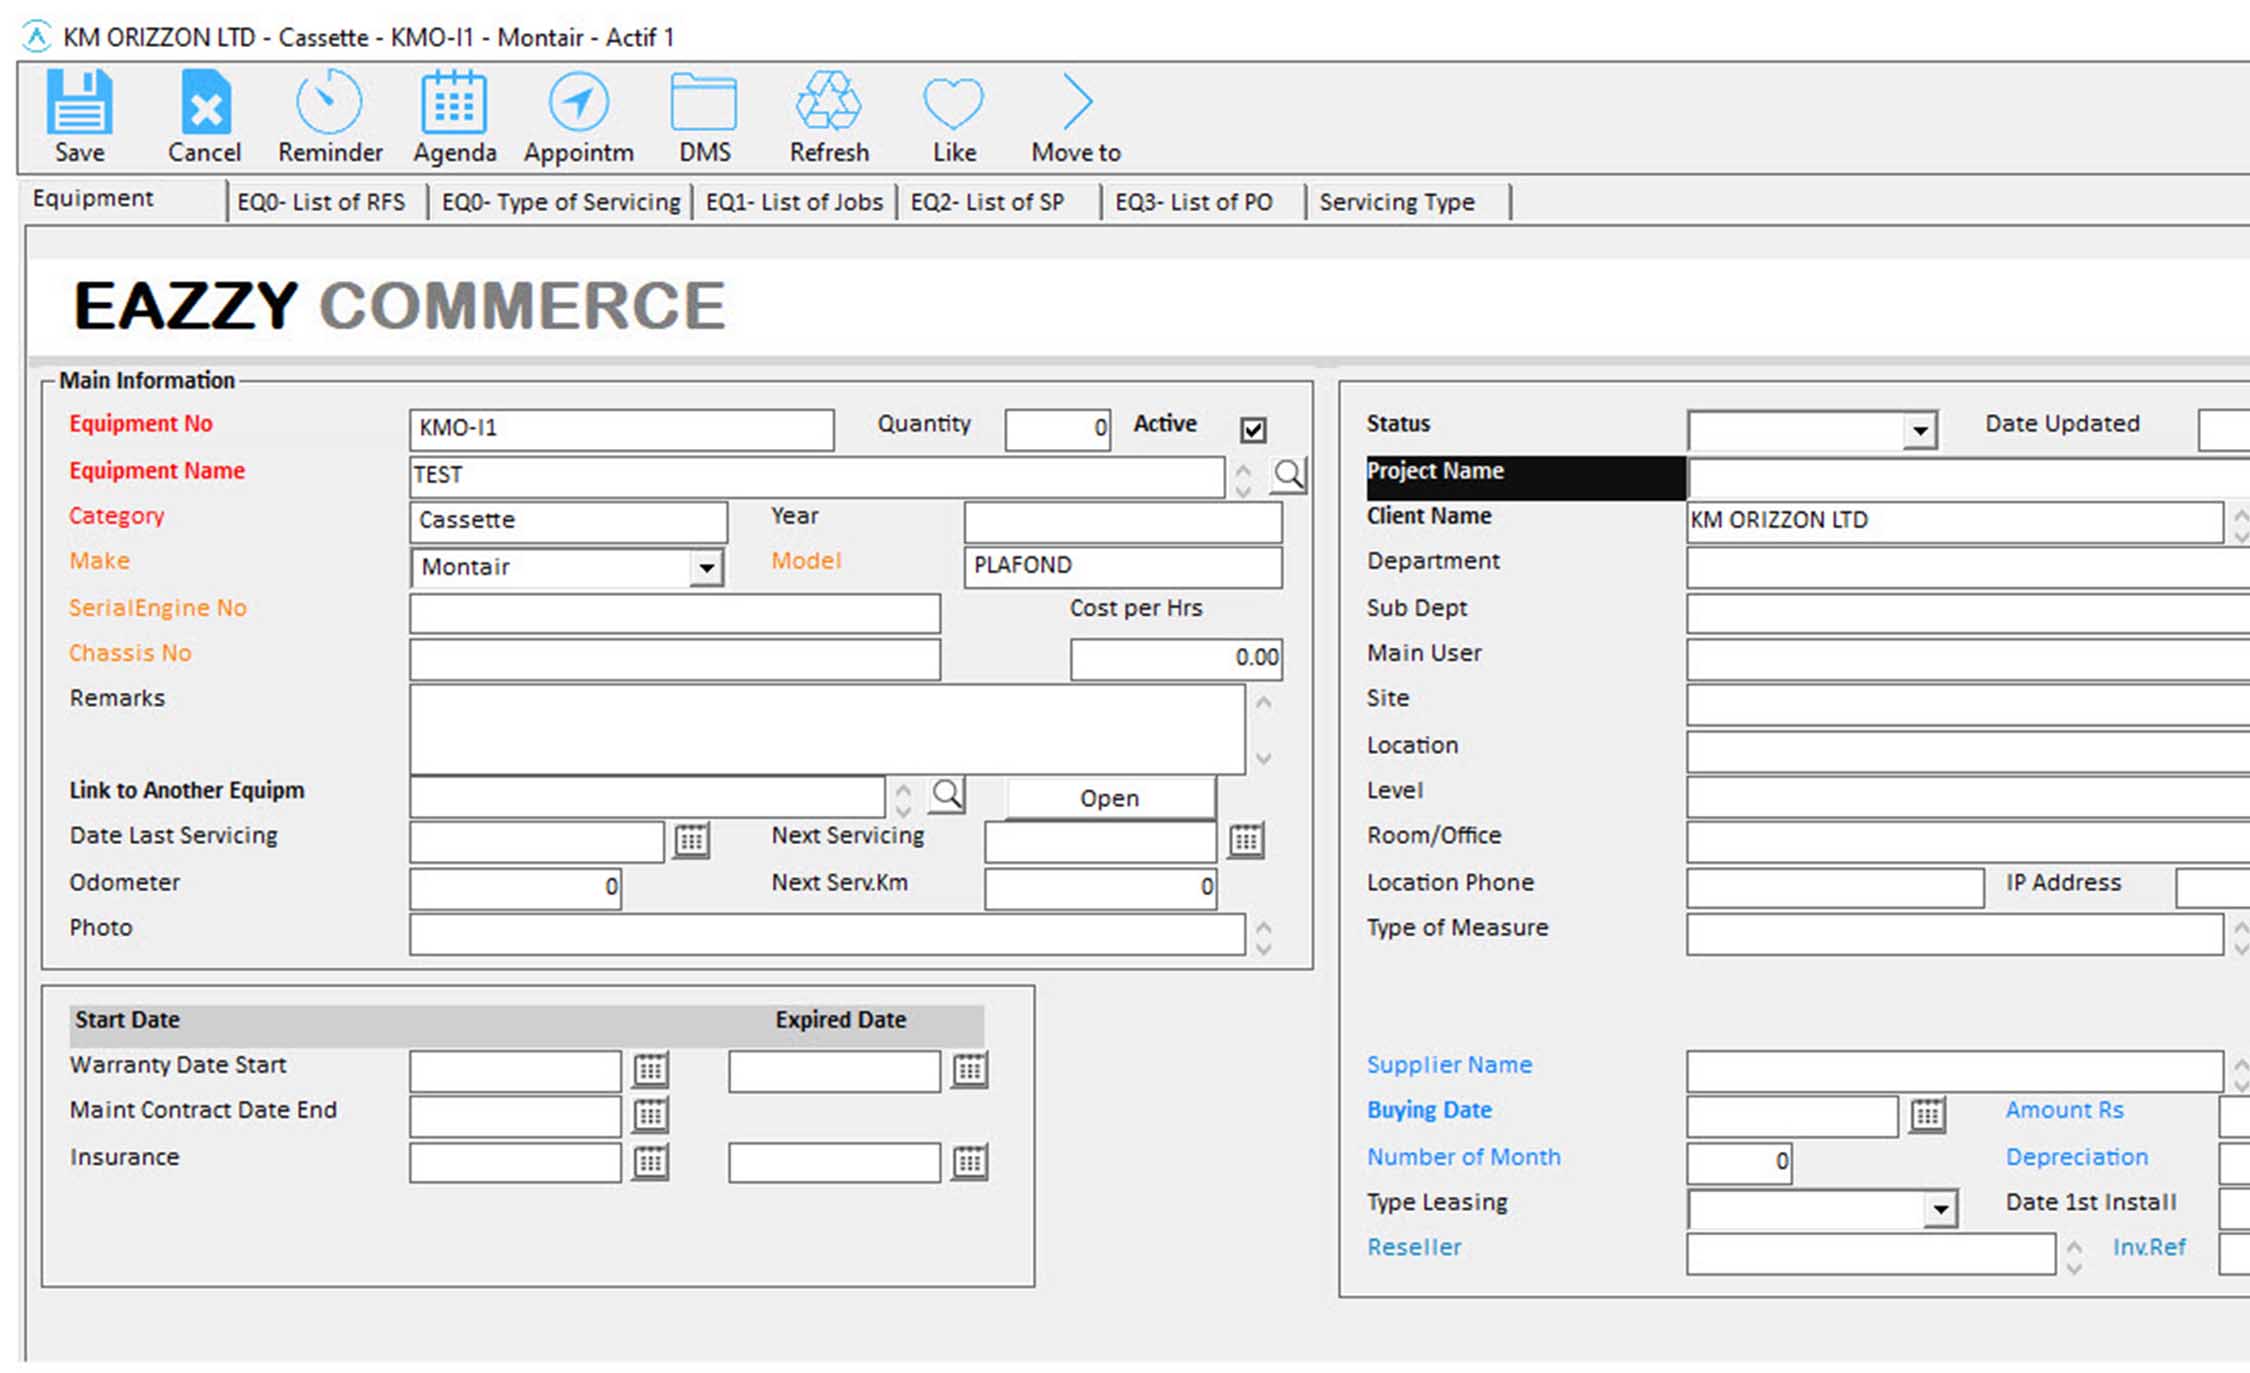The width and height of the screenshot is (2250, 1373).
Task: Click the Cost per Hrs field
Action: point(1176,659)
